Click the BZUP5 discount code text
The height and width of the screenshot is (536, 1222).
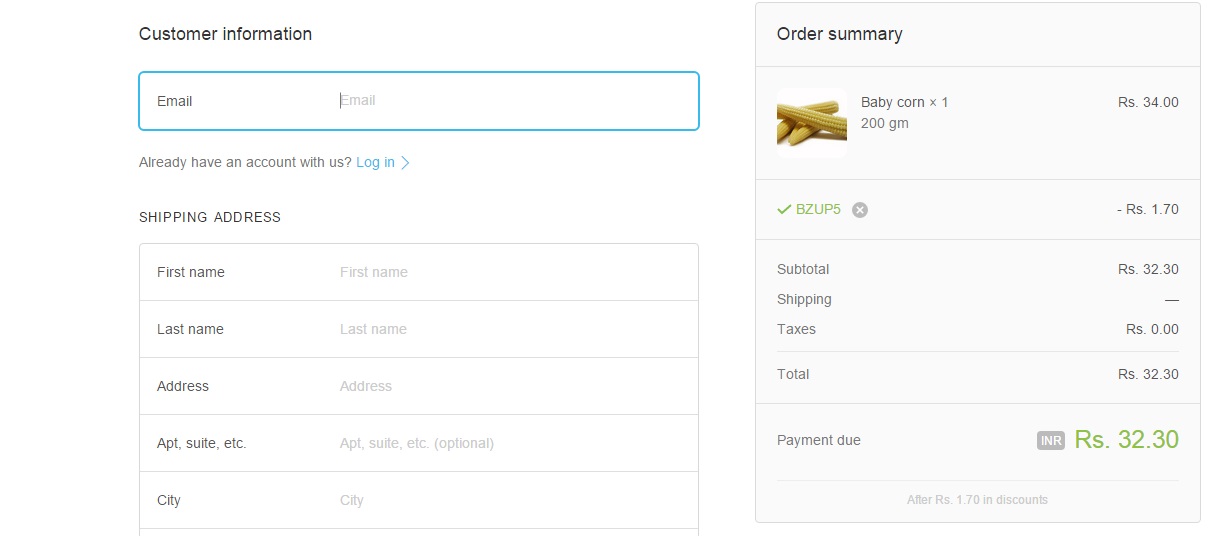point(818,210)
